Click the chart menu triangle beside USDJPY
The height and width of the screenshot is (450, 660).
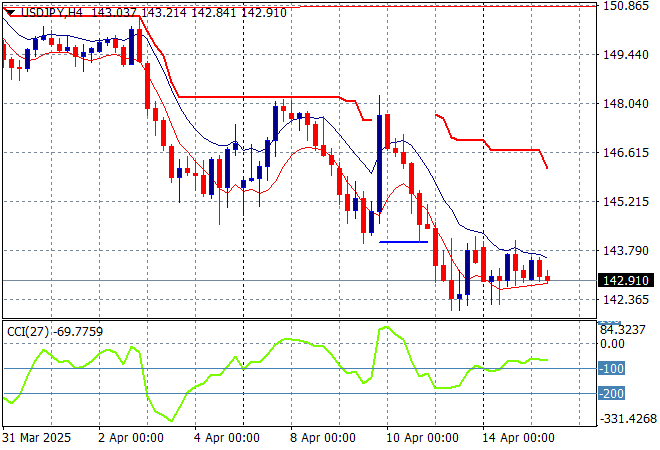click(x=11, y=12)
